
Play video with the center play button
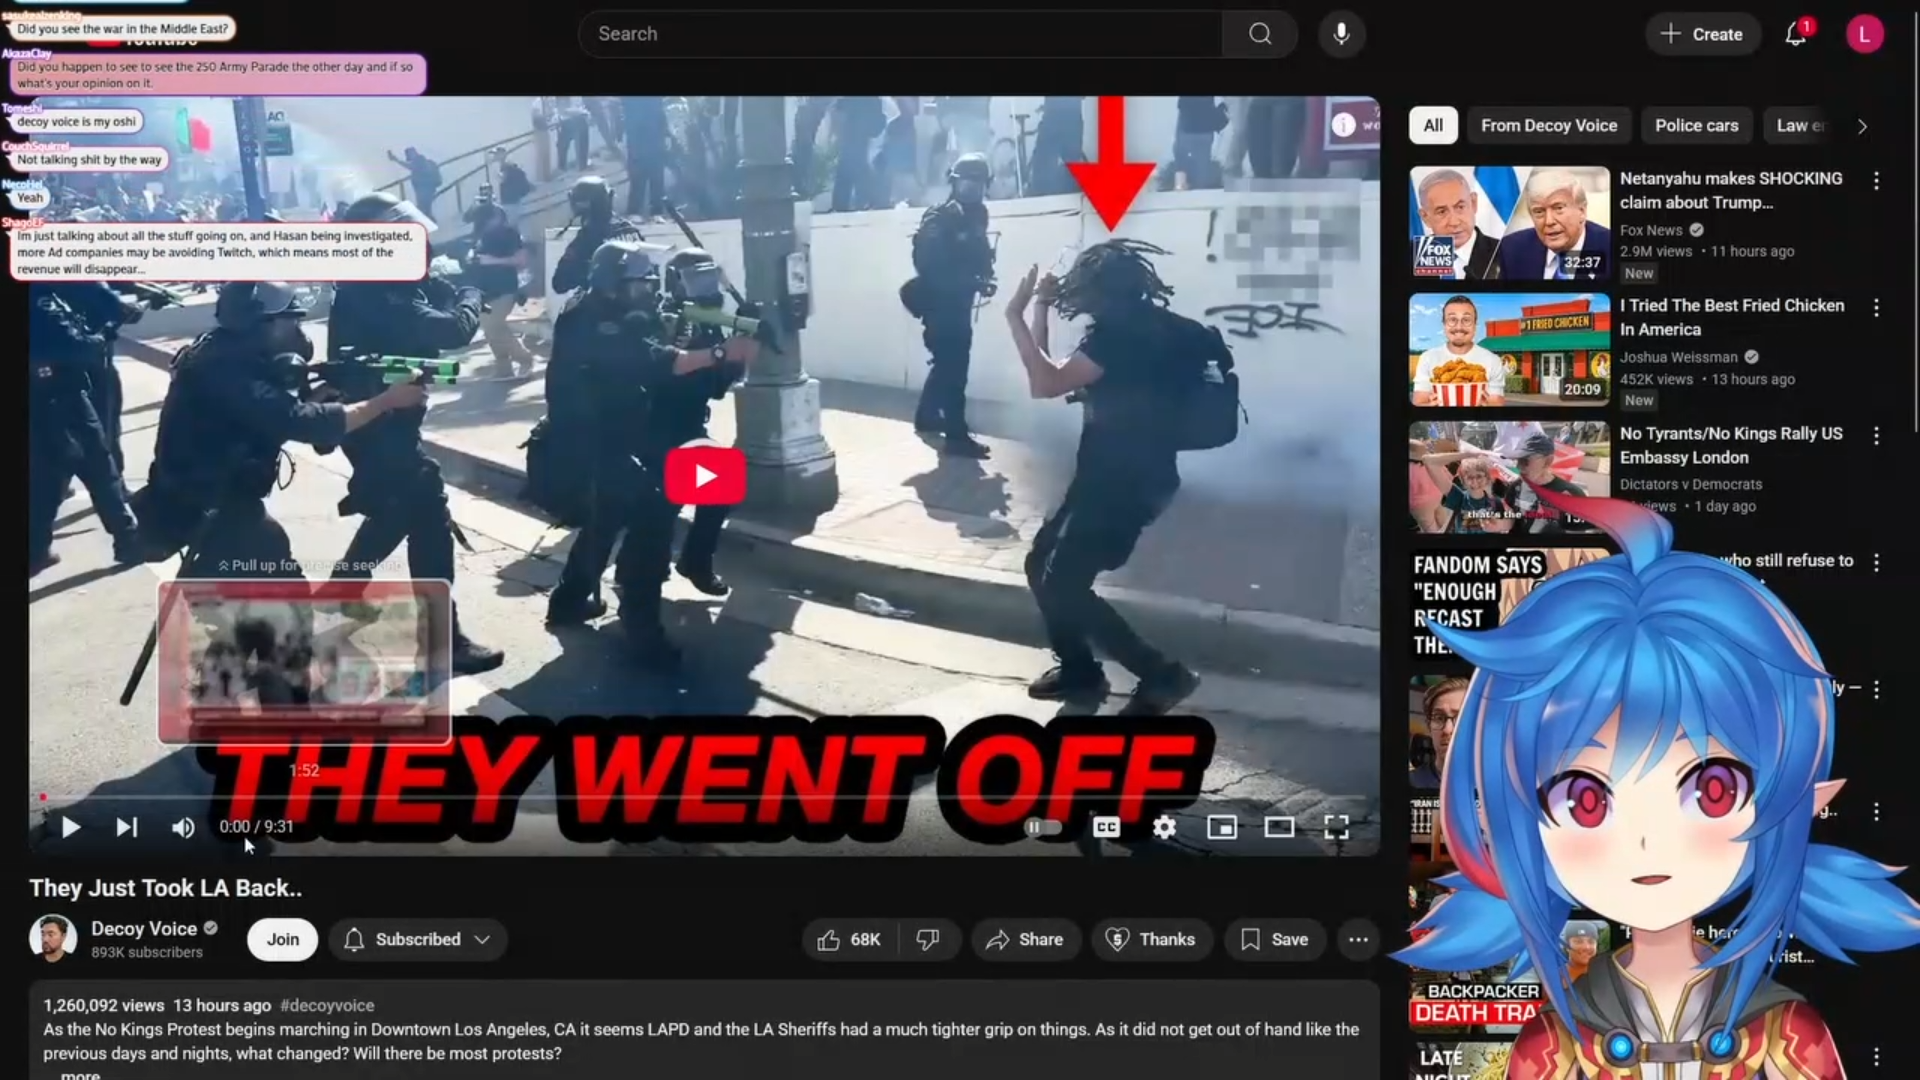click(x=705, y=476)
